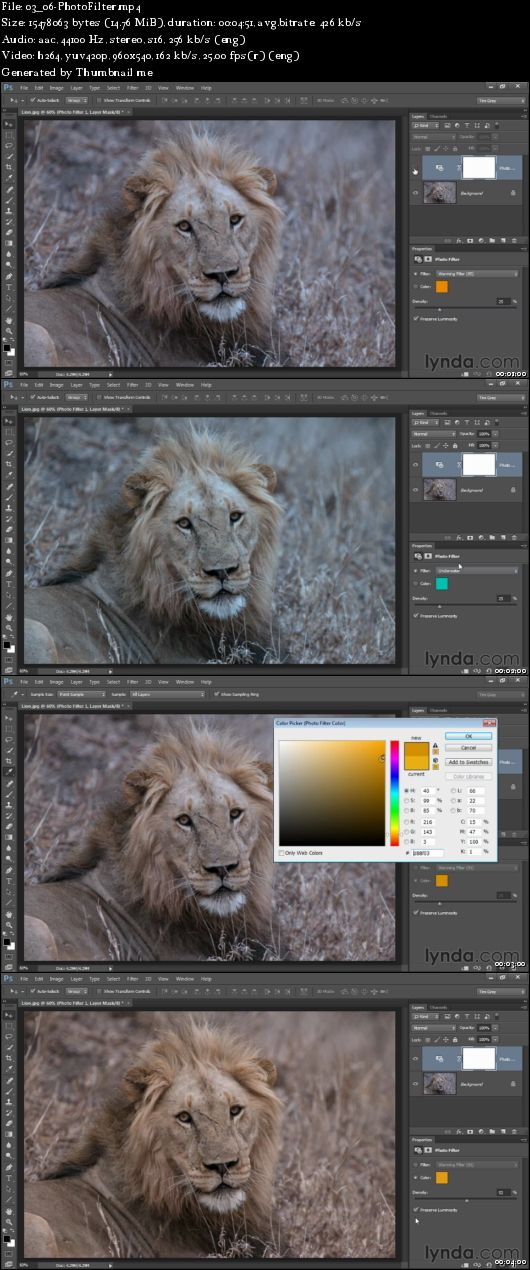Click the trash icon above the Underwater filter panel
The height and width of the screenshot is (1270, 530).
pos(514,538)
